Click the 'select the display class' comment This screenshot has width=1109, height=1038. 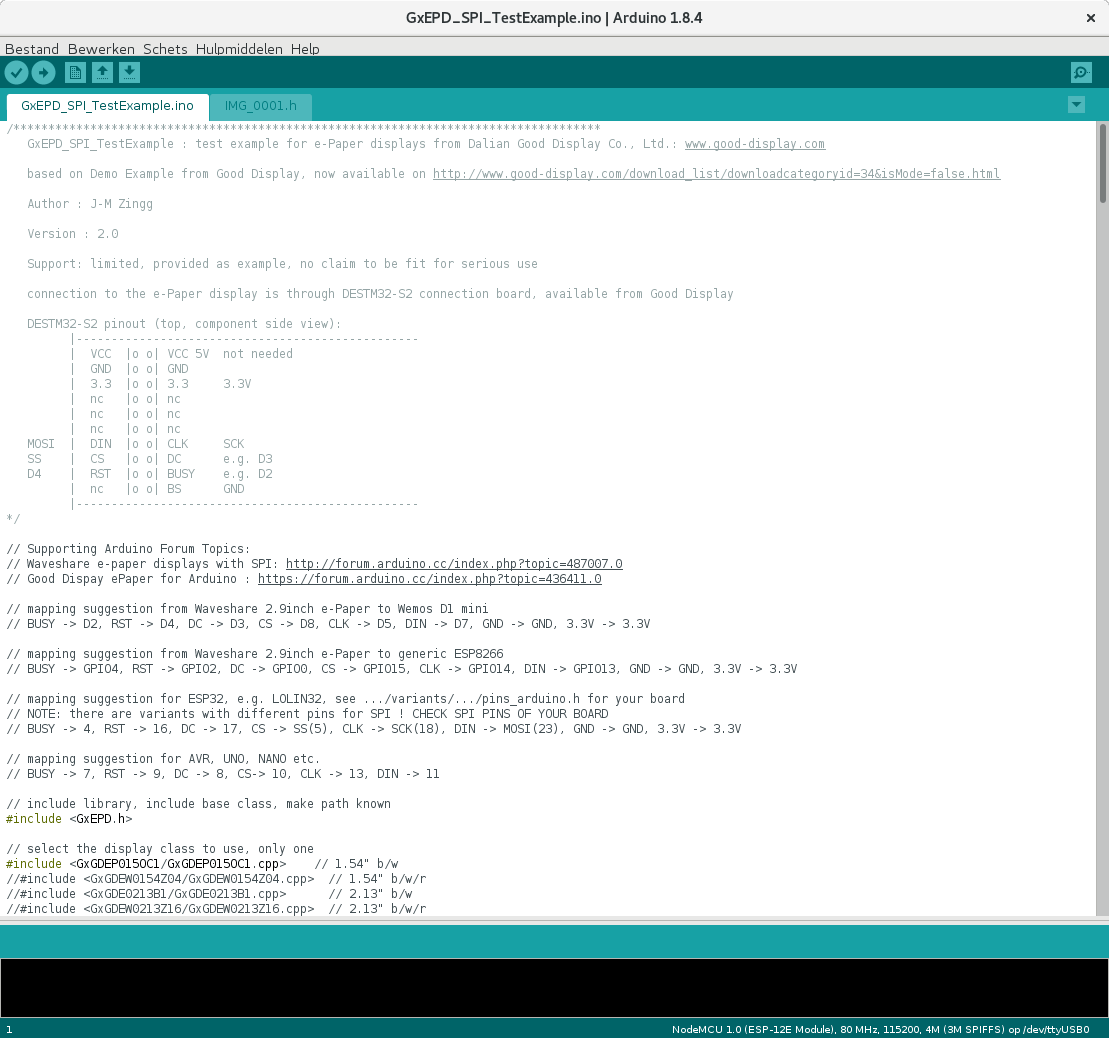[160, 849]
